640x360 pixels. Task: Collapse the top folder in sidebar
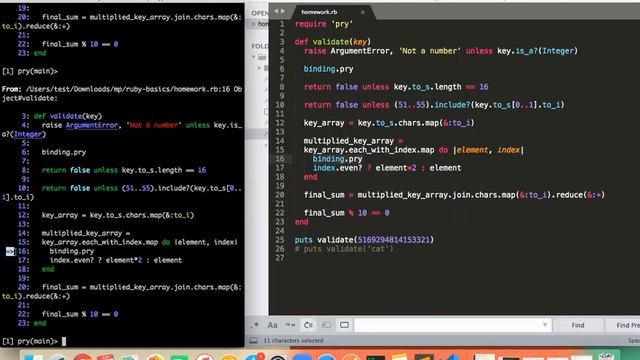coord(253,57)
